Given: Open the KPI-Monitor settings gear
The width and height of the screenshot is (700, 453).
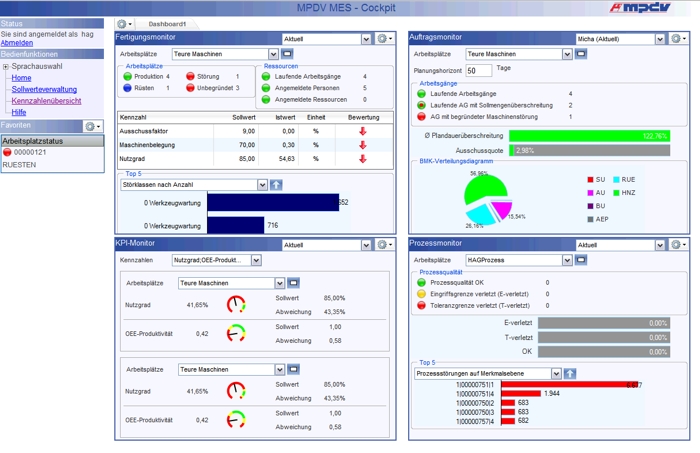Looking at the screenshot, I should click(x=384, y=245).
